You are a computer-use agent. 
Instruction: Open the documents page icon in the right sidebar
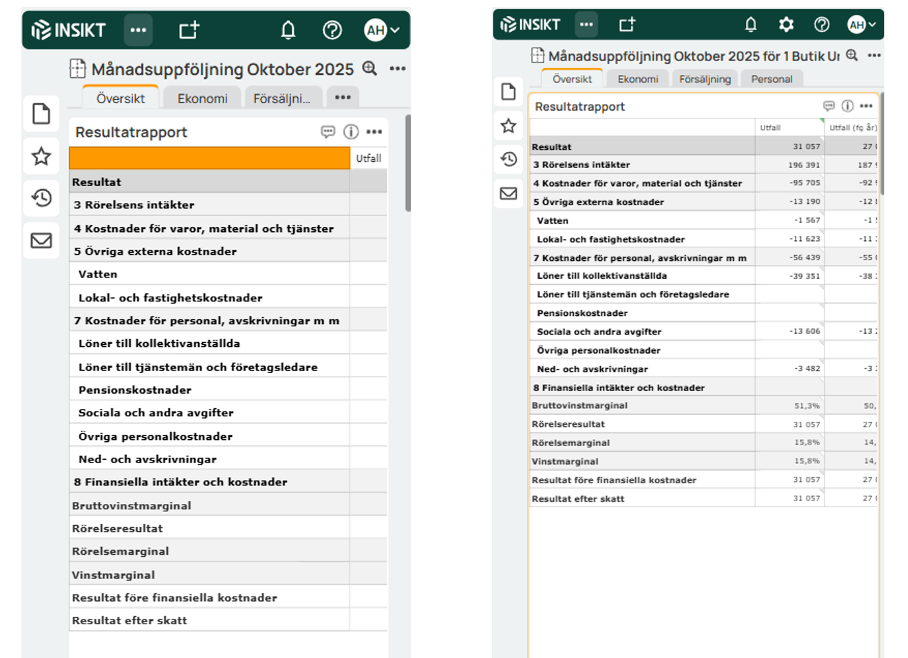coord(508,91)
